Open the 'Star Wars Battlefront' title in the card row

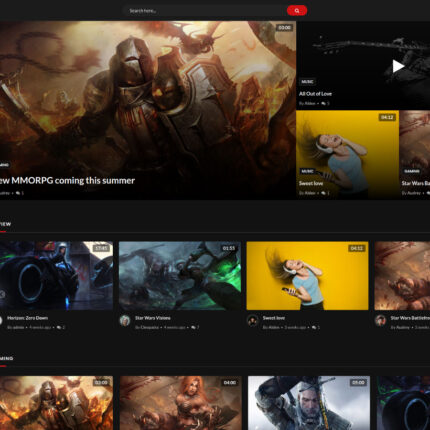410,318
